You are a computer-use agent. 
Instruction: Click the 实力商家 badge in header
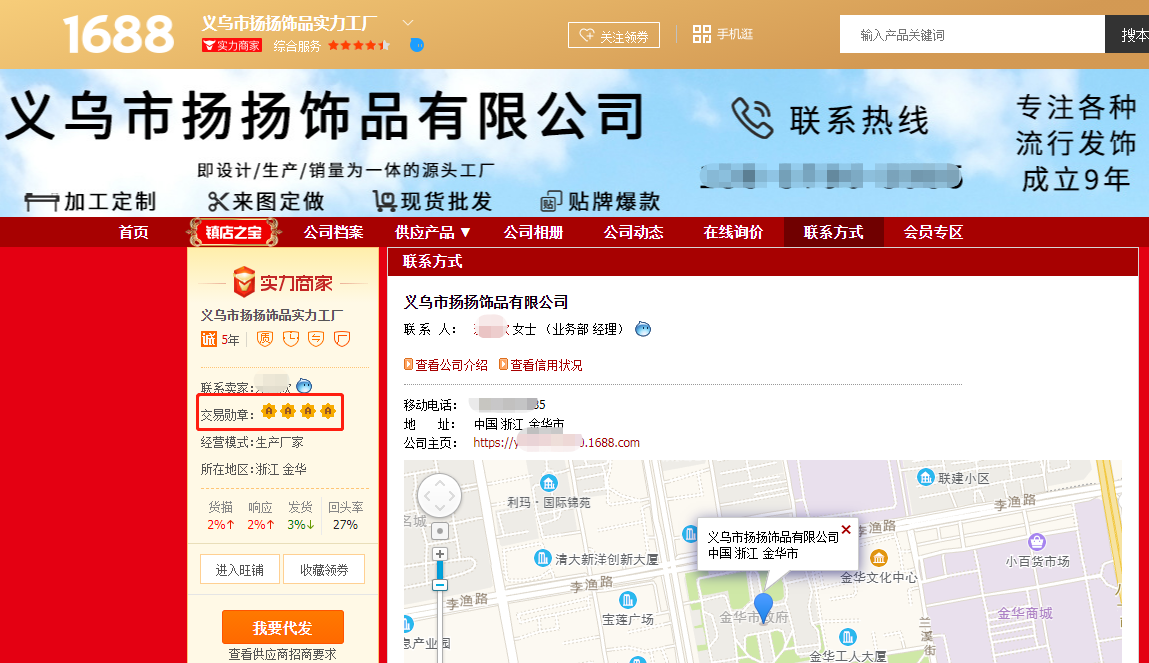coord(232,45)
